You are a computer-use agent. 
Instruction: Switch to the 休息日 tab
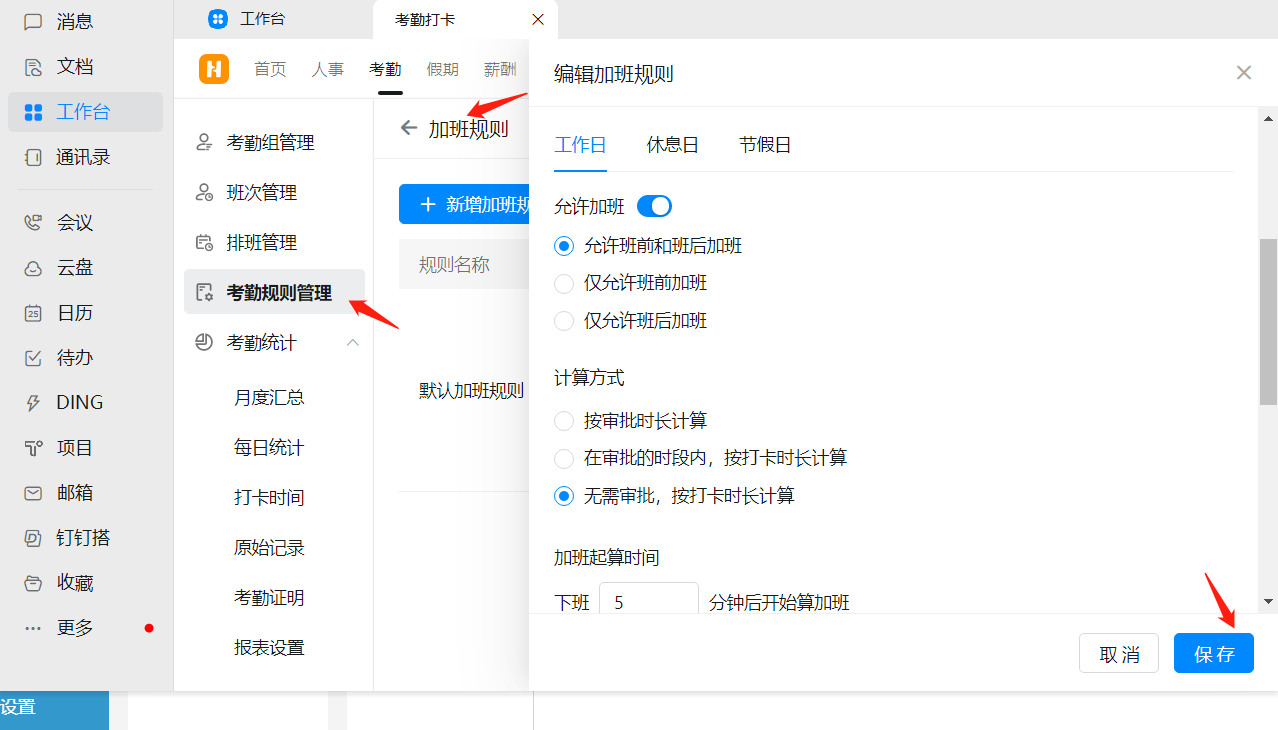pos(672,145)
